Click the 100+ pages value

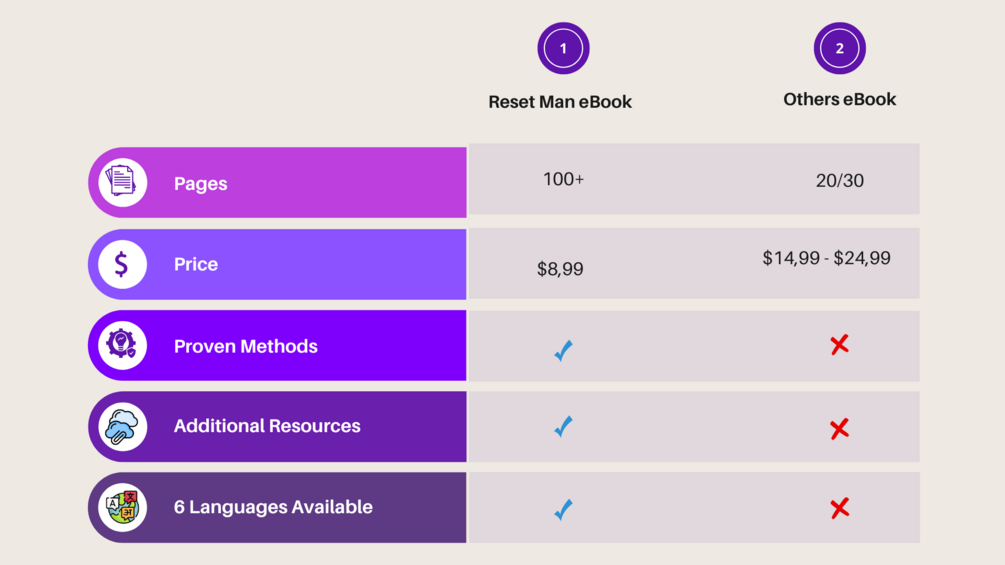pyautogui.click(x=563, y=179)
